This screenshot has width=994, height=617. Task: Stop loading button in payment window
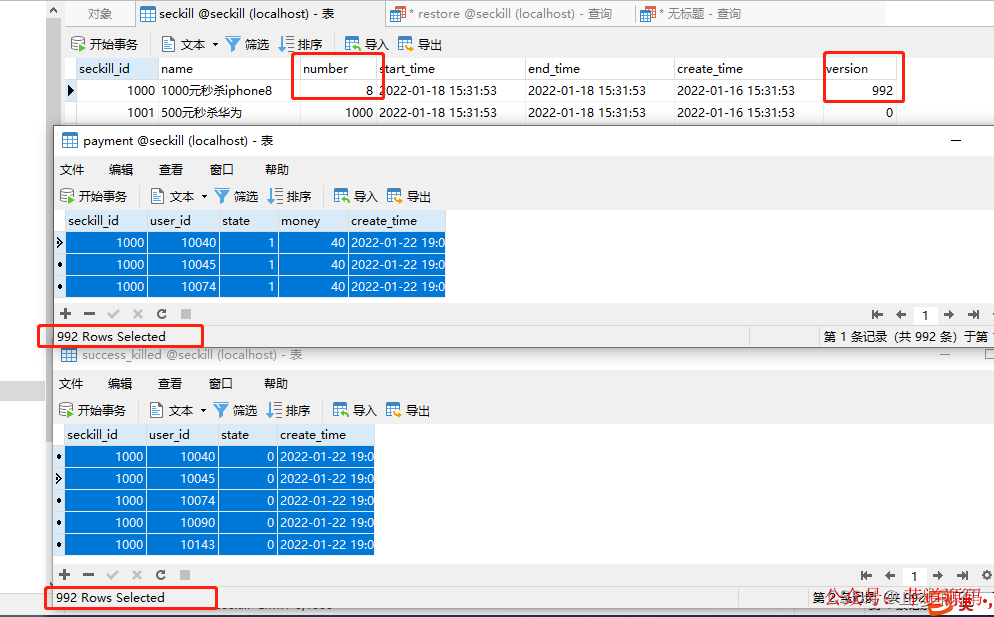186,313
